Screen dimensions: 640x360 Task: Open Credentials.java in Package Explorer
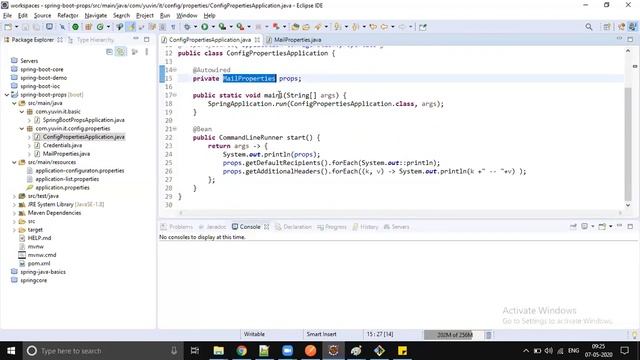pyautogui.click(x=62, y=145)
